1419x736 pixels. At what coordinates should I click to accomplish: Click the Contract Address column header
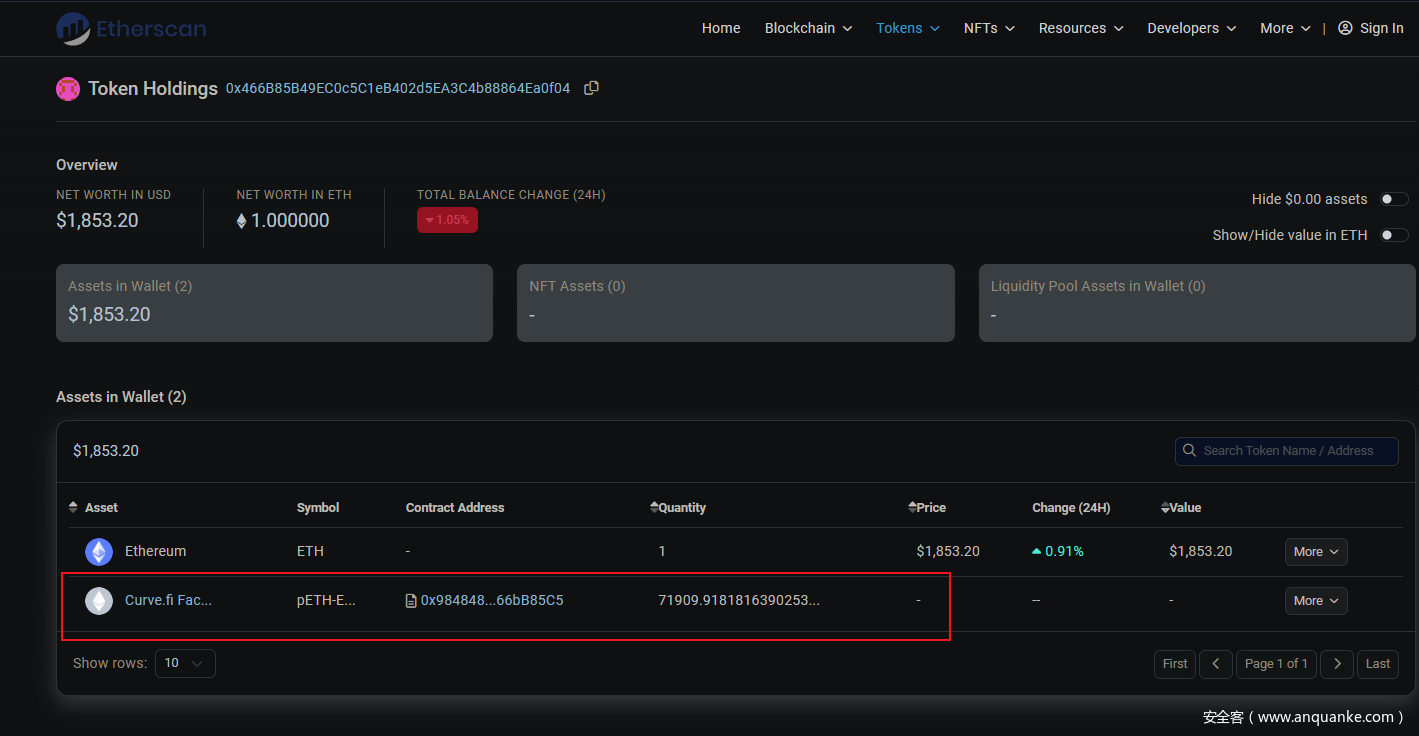pyautogui.click(x=455, y=508)
